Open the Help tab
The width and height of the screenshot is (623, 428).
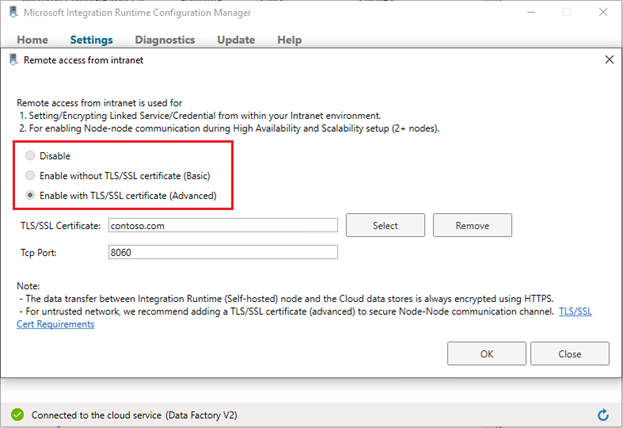[x=289, y=40]
